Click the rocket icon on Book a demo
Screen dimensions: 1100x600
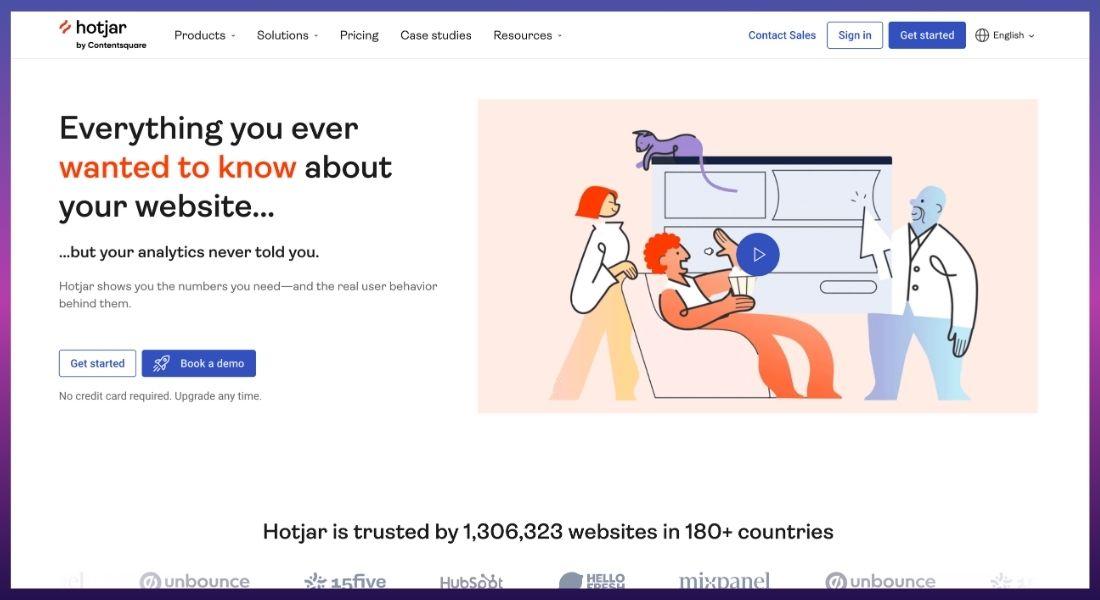161,364
